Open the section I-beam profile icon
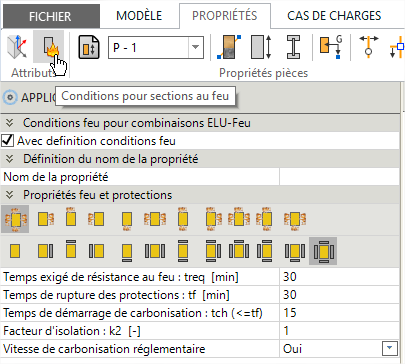This screenshot has width=405, height=364. pyautogui.click(x=293, y=47)
